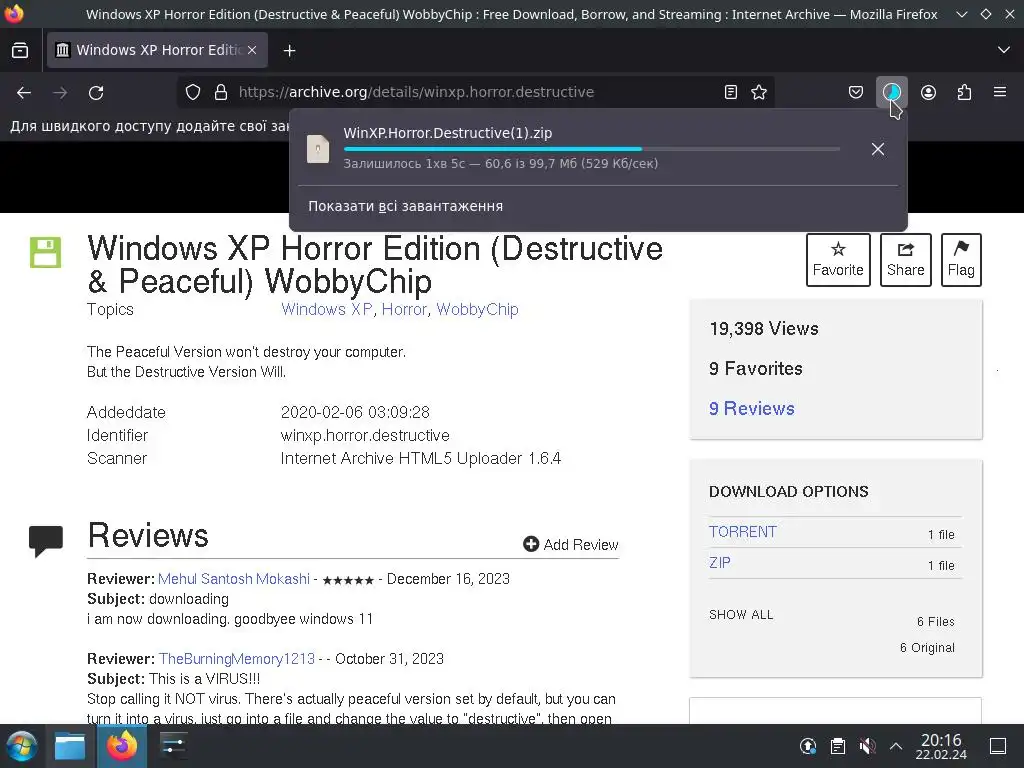
Task: Click the green software floppy icon
Action: pyautogui.click(x=45, y=252)
